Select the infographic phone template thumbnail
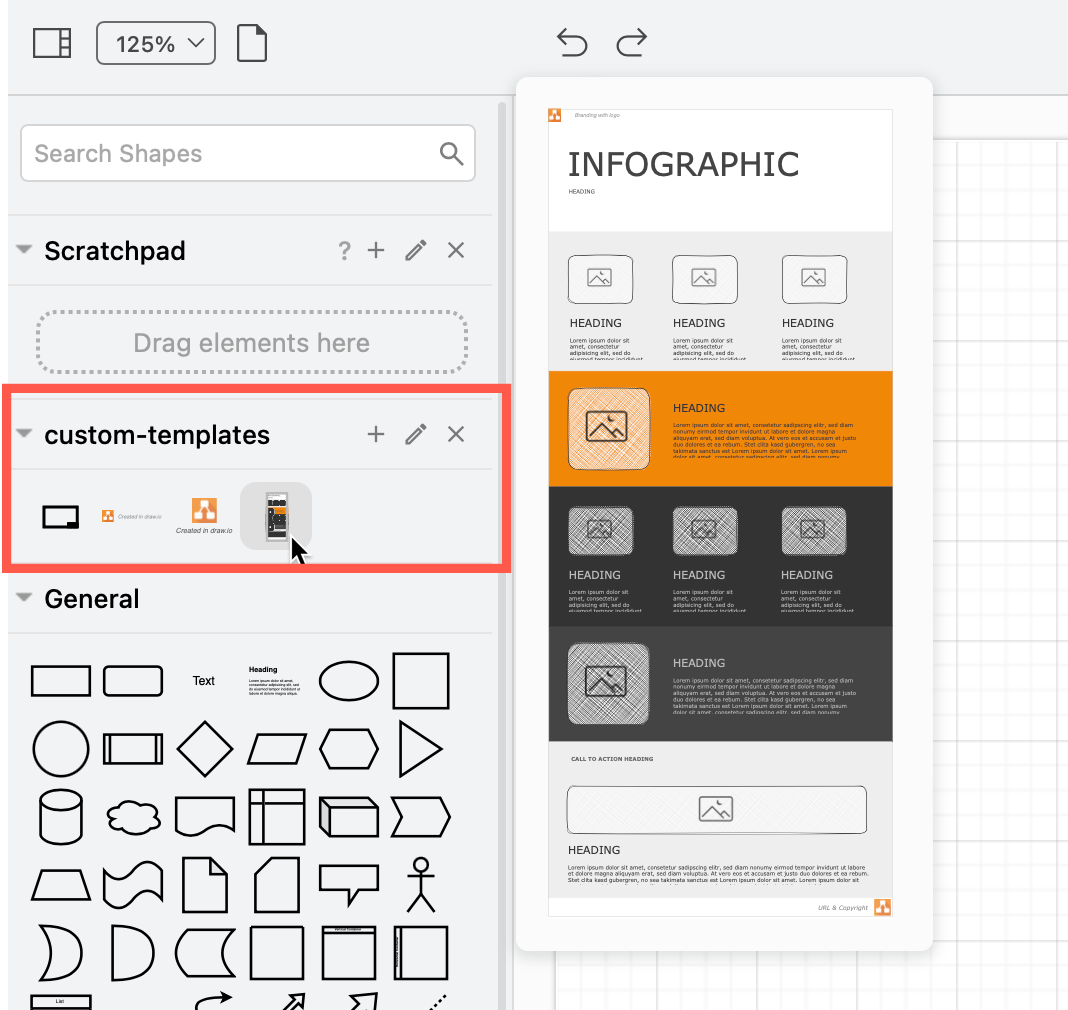Viewport: 1068px width, 1010px height. 276,516
